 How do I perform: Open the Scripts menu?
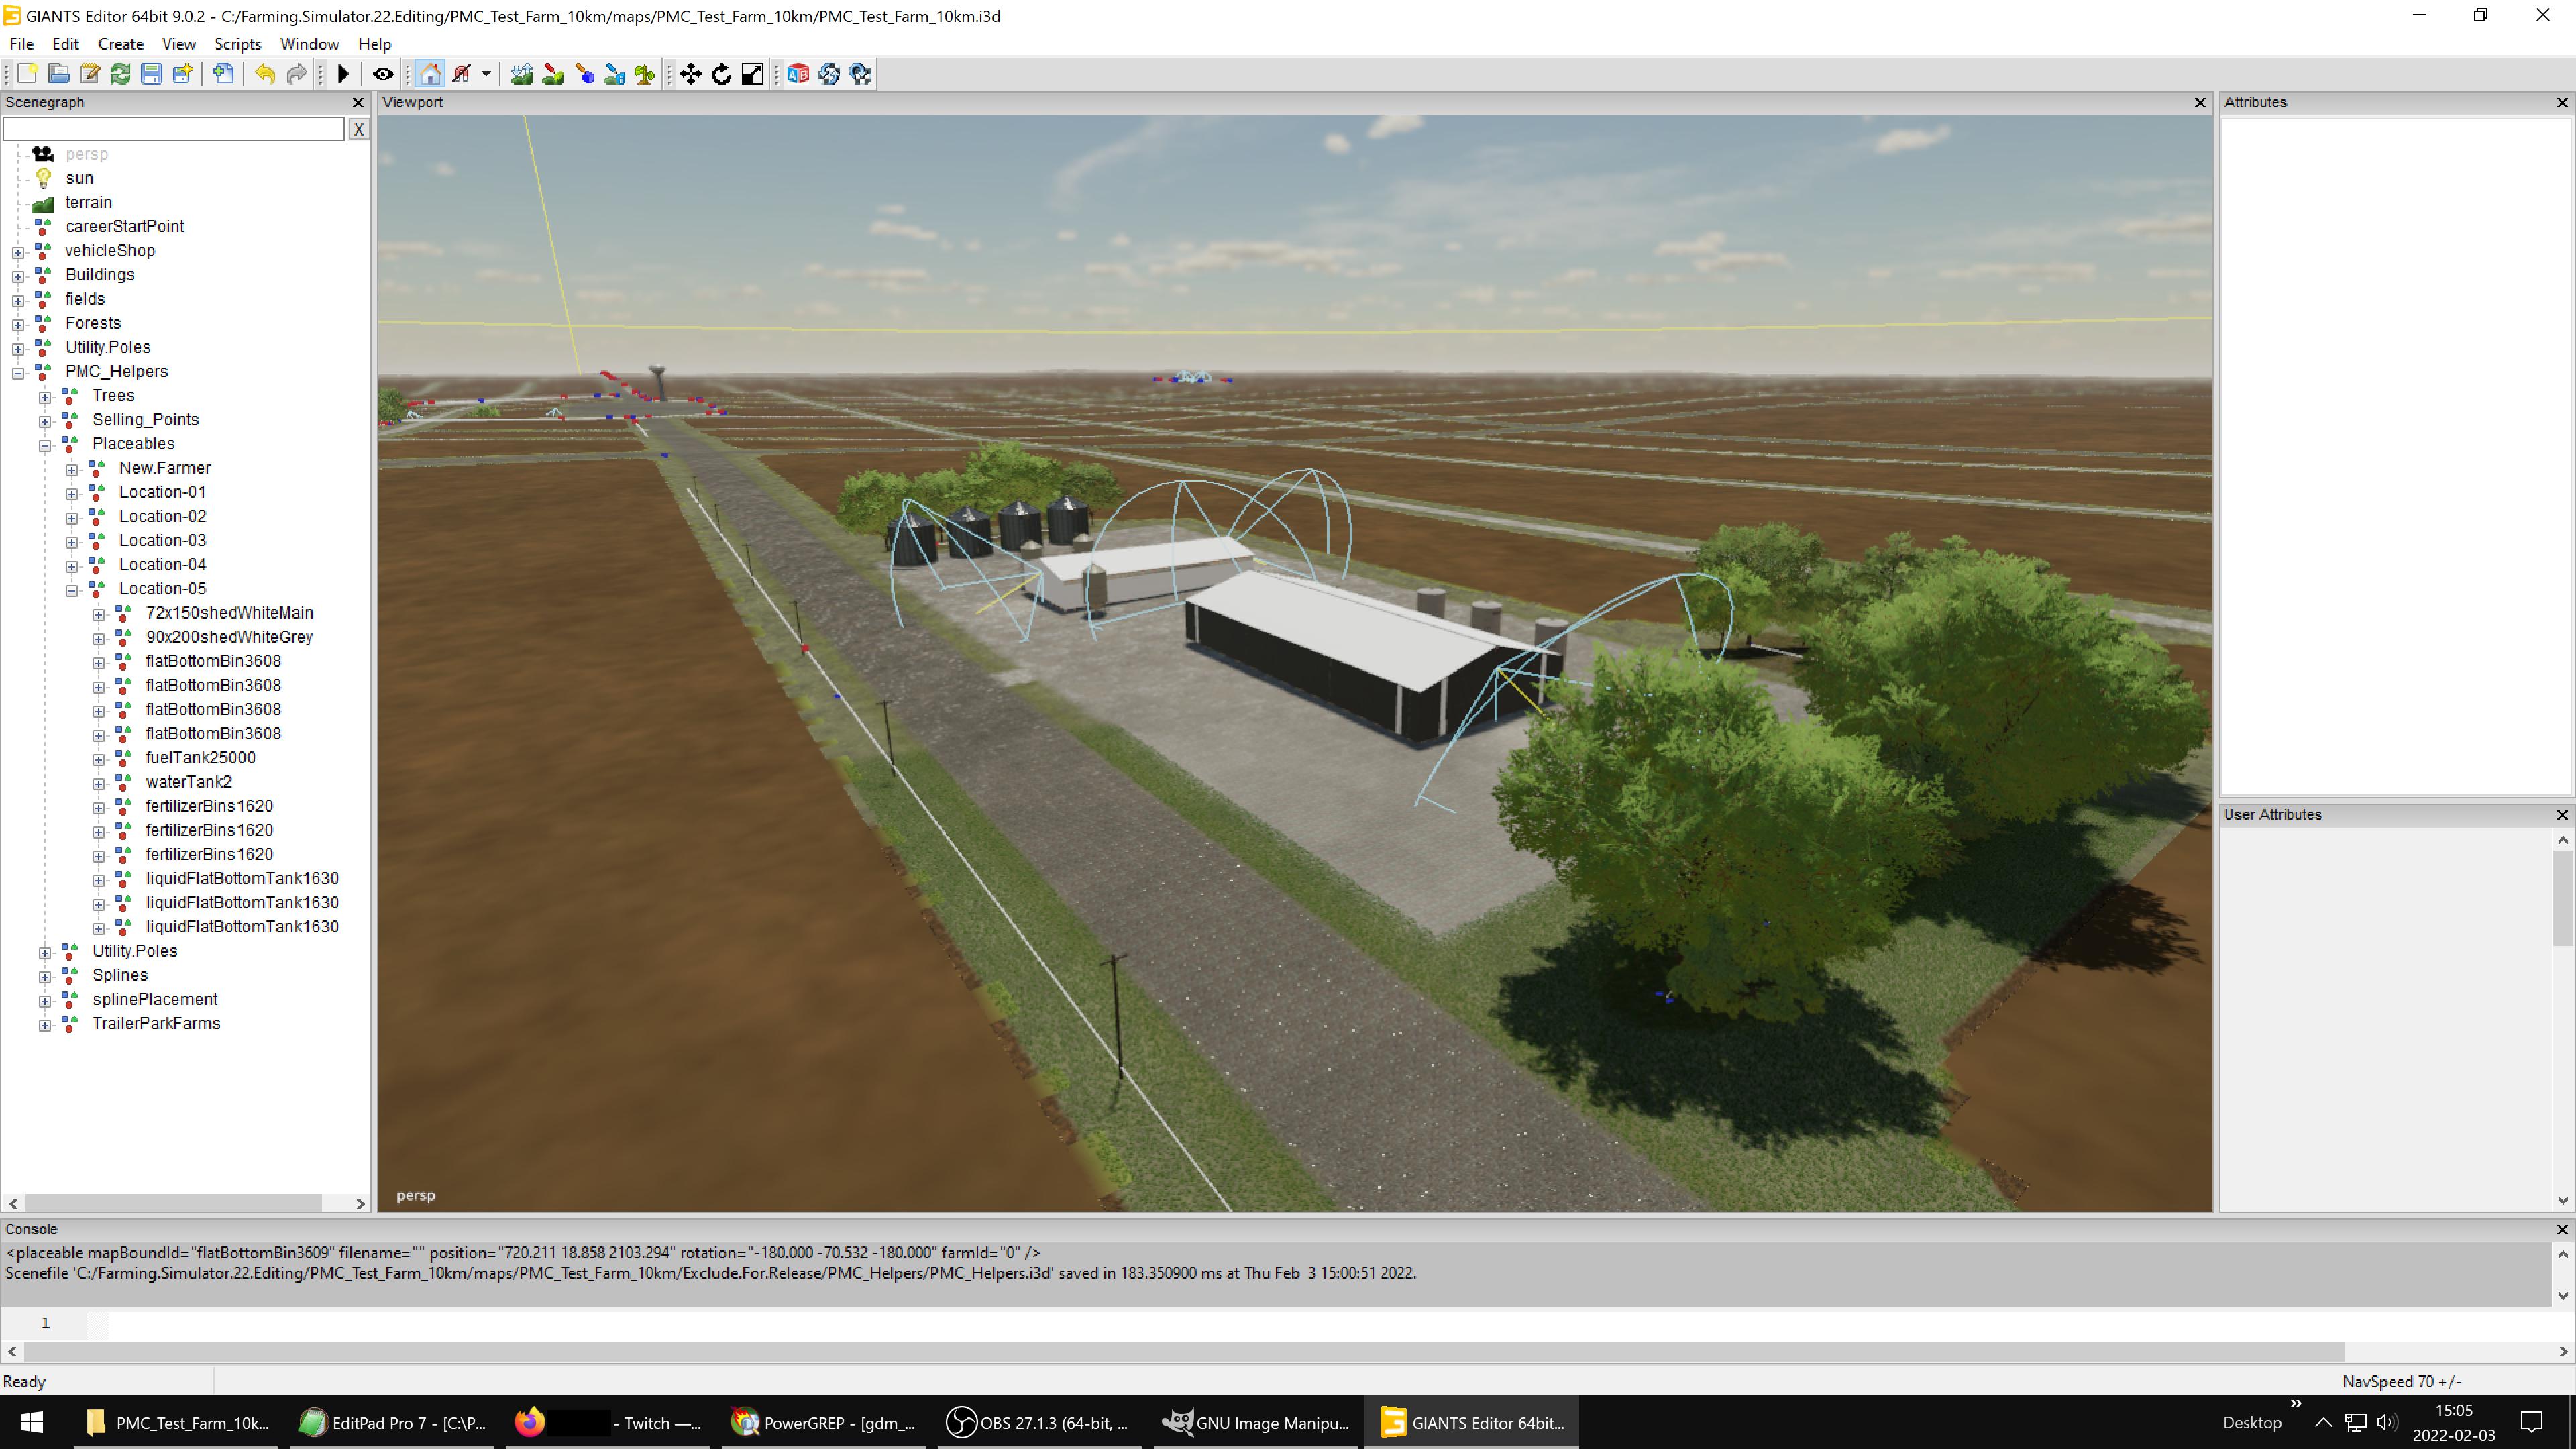pos(238,44)
